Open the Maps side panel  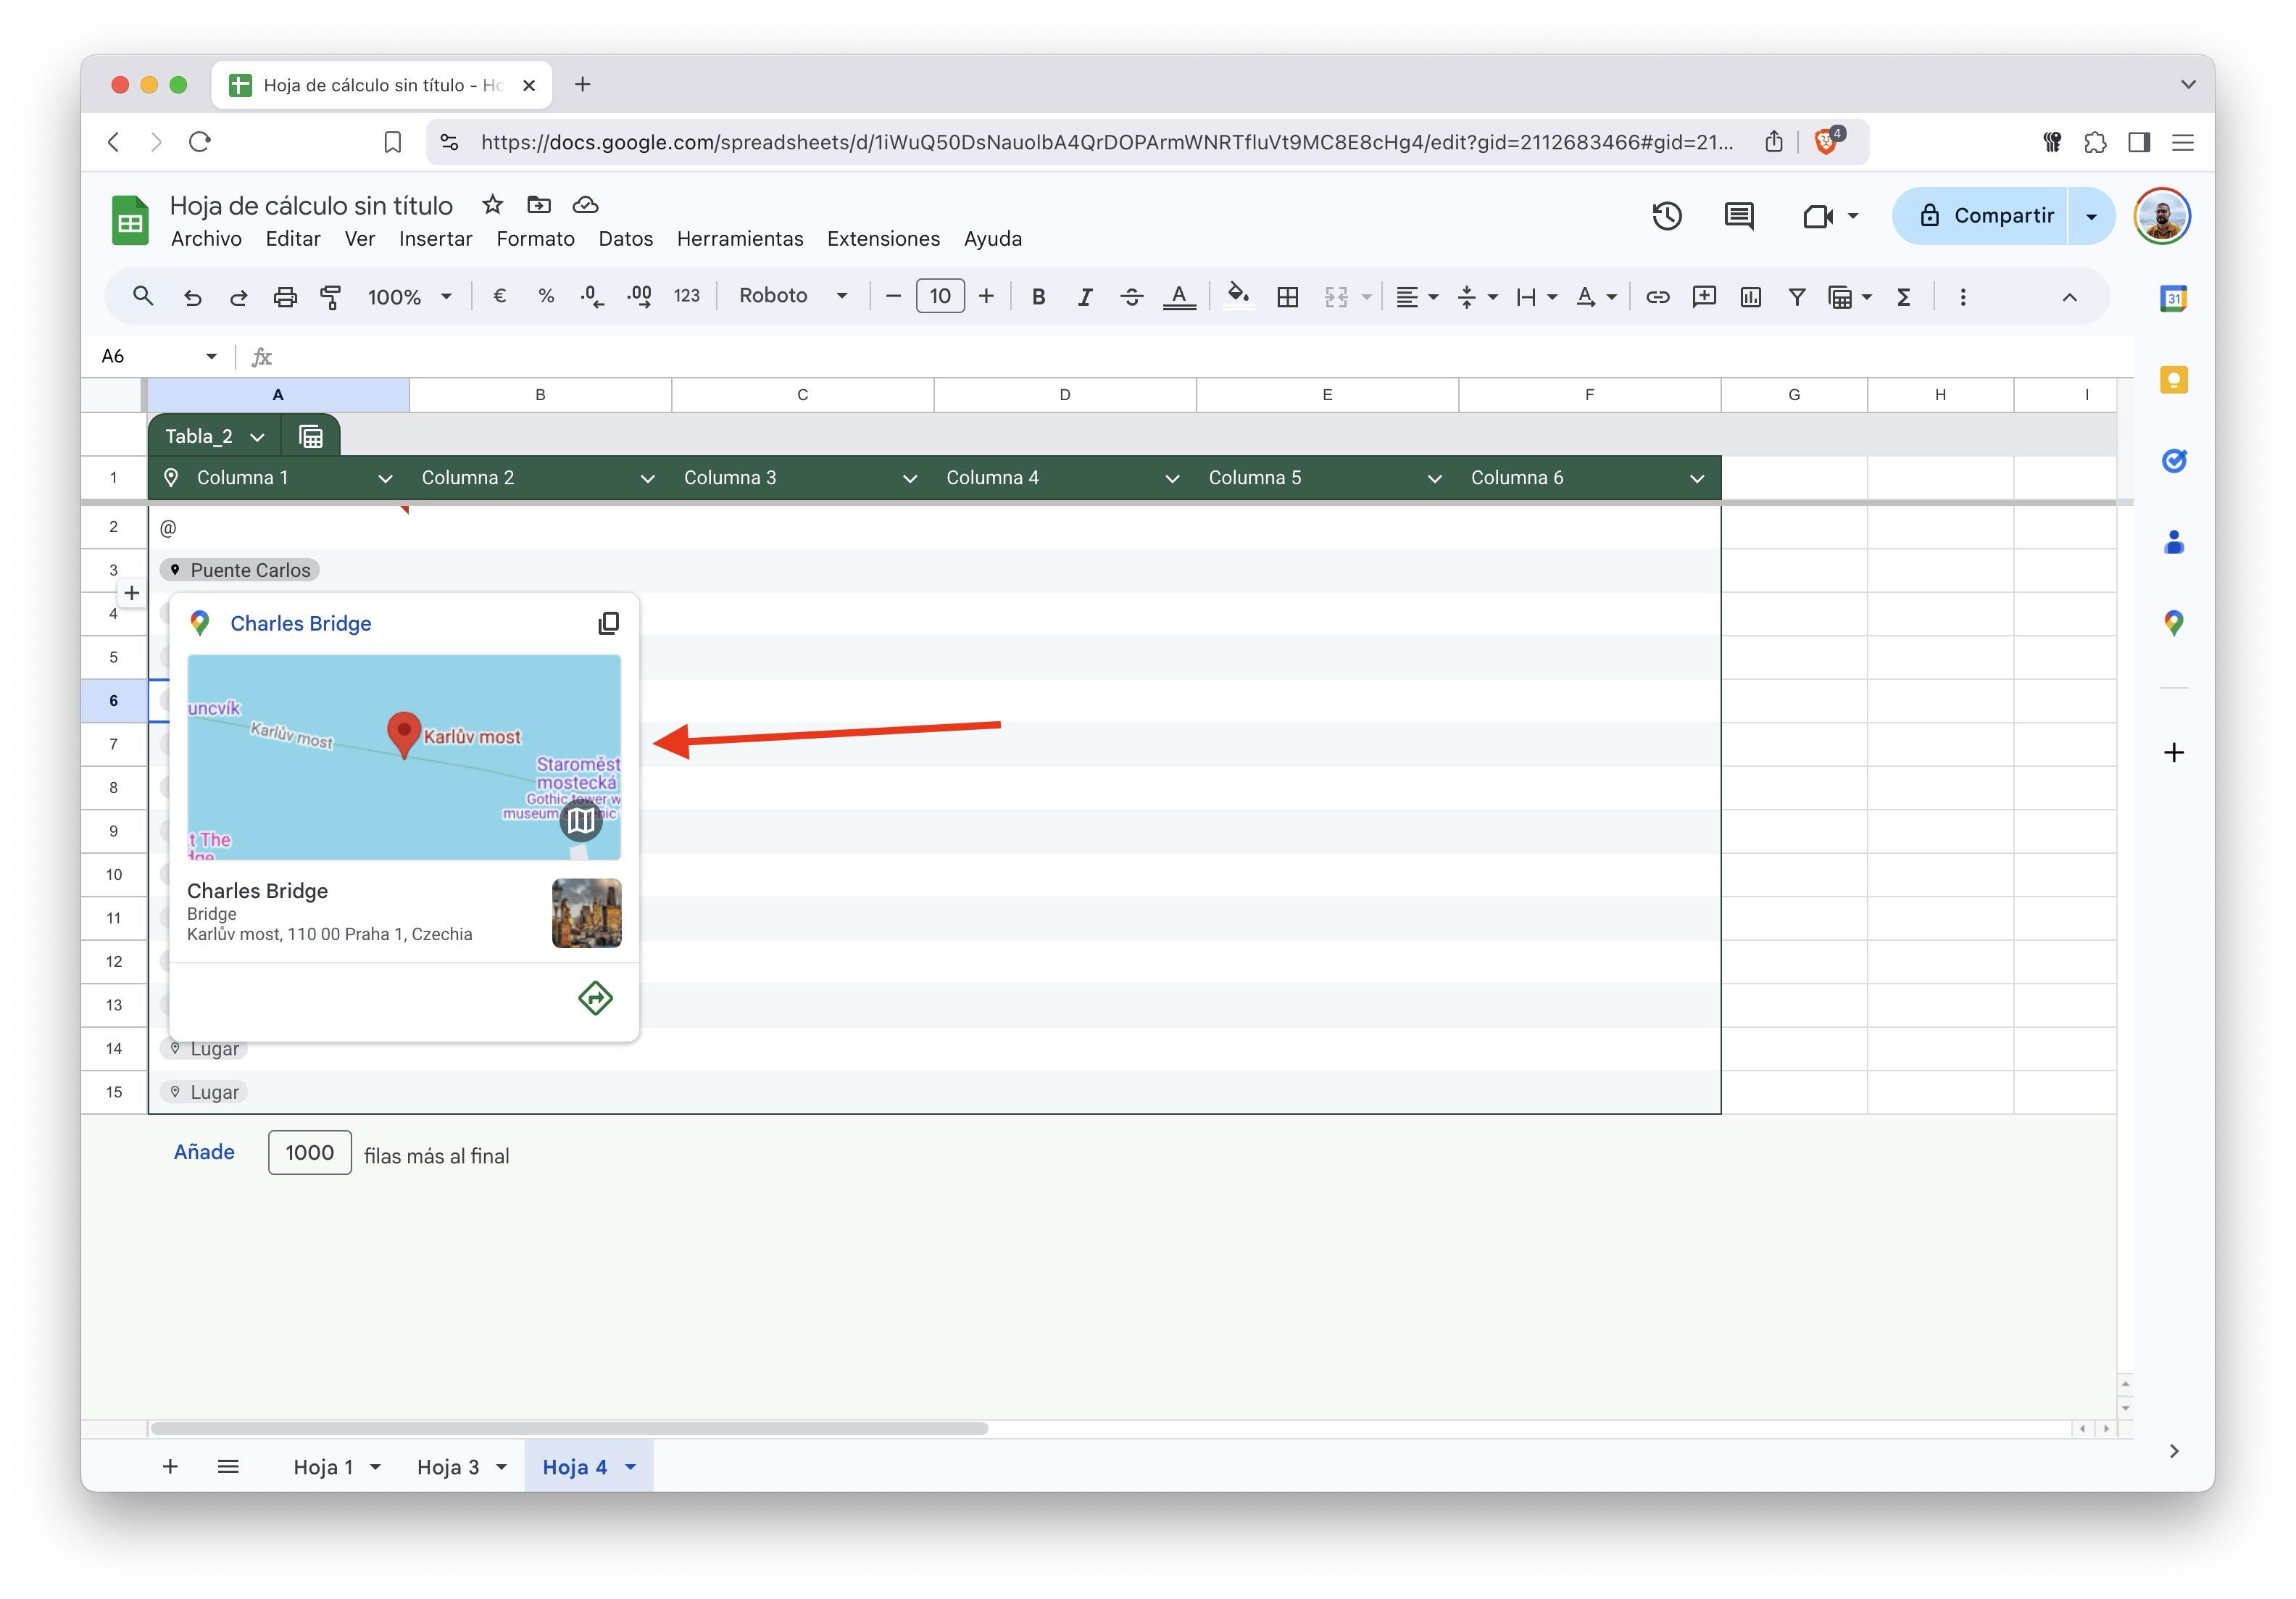click(x=2173, y=623)
